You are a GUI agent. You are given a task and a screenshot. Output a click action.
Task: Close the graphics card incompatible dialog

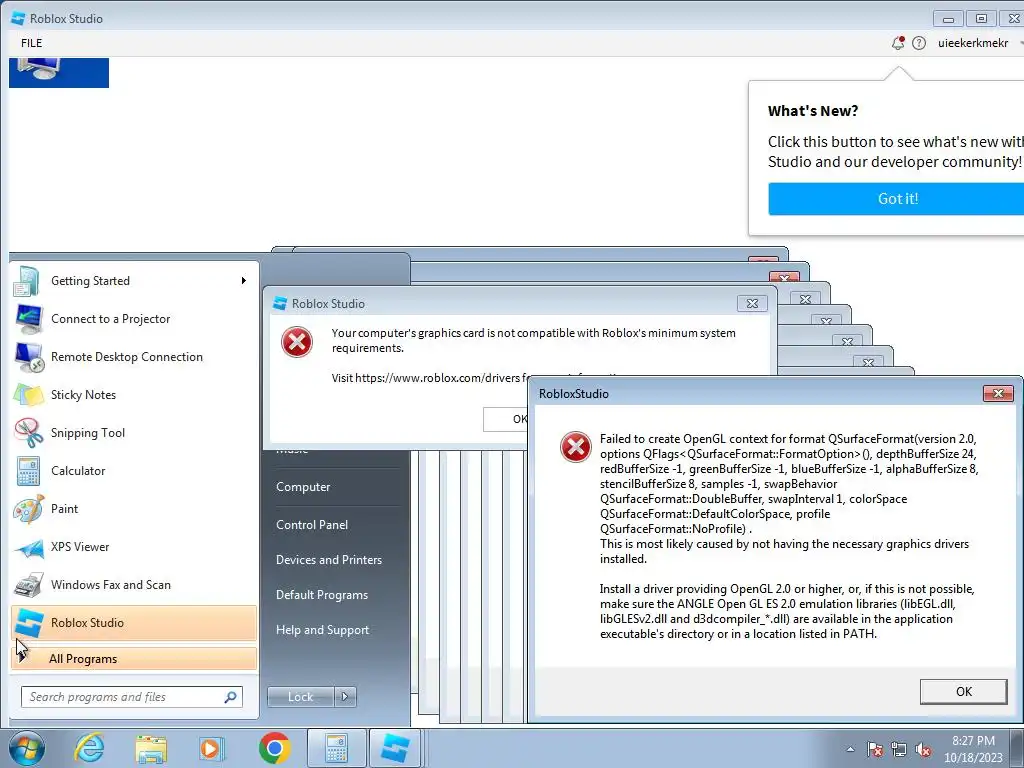[752, 303]
